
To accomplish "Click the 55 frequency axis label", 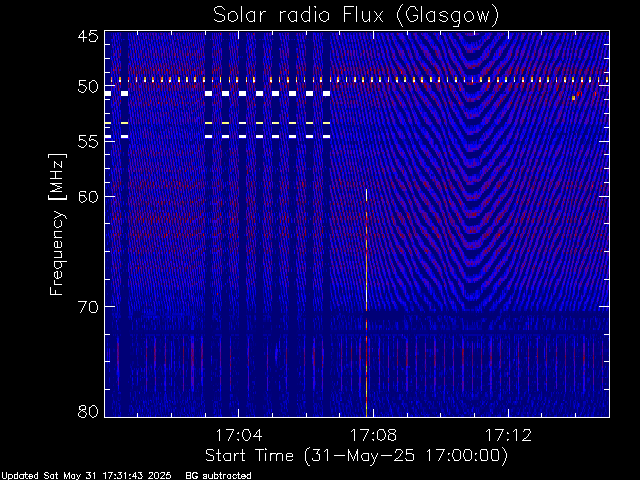I will 88,142.
